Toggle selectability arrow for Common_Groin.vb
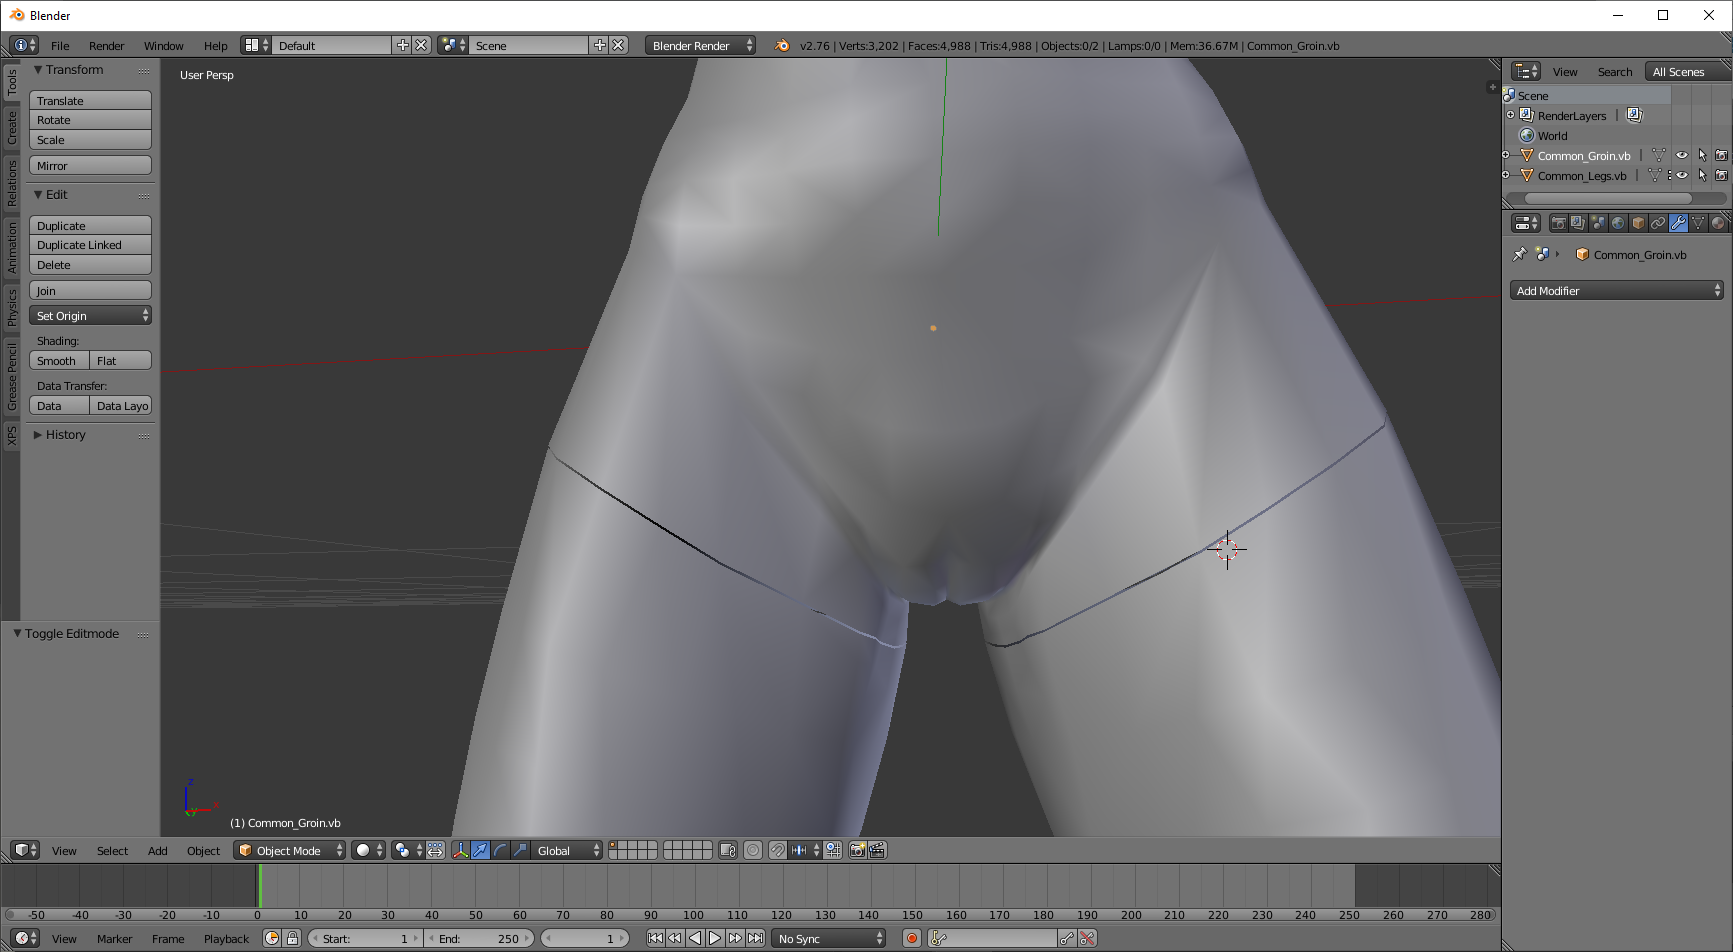The image size is (1733, 952). (x=1702, y=155)
